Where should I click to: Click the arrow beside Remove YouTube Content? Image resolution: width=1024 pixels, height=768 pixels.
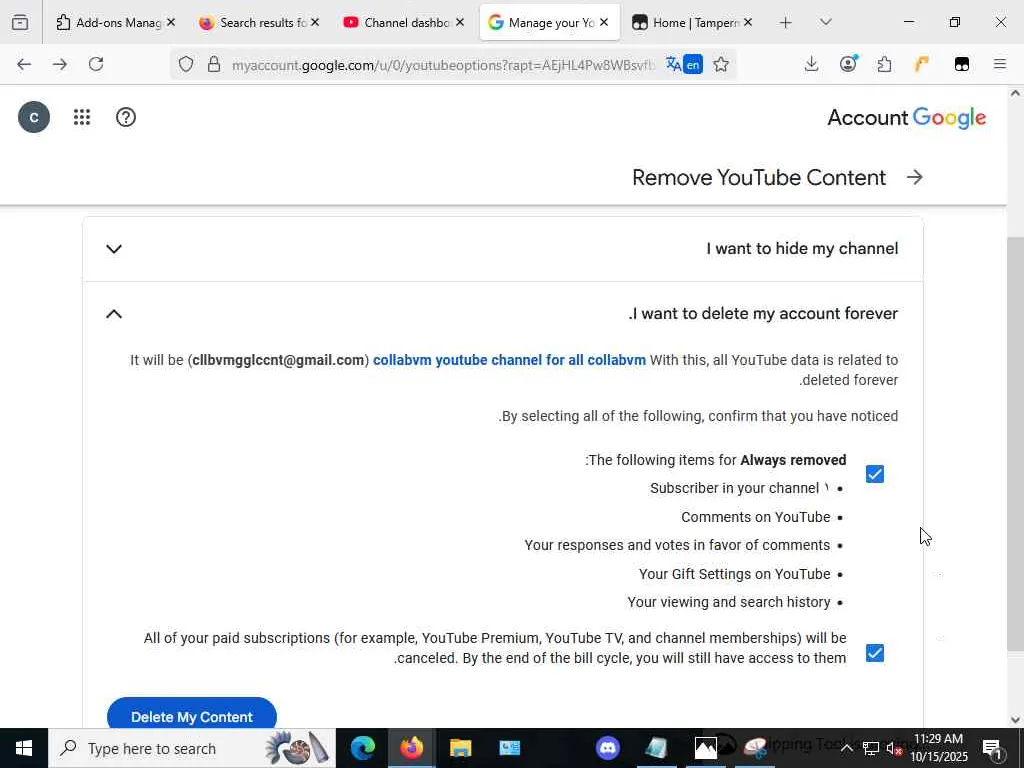(915, 177)
